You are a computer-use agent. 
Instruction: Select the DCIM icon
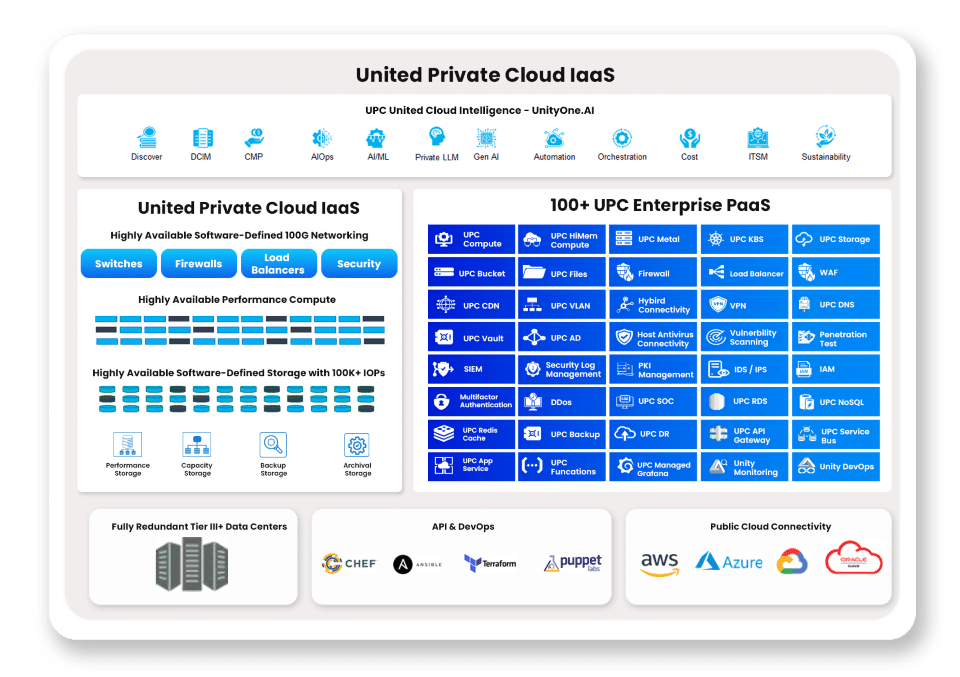point(203,138)
